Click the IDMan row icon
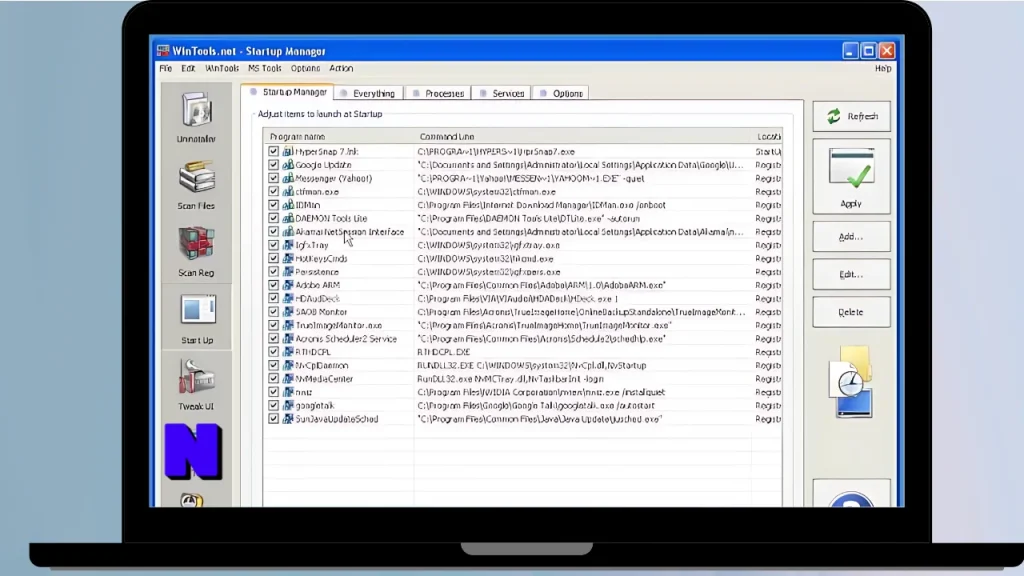This screenshot has width=1024, height=576. click(287, 205)
